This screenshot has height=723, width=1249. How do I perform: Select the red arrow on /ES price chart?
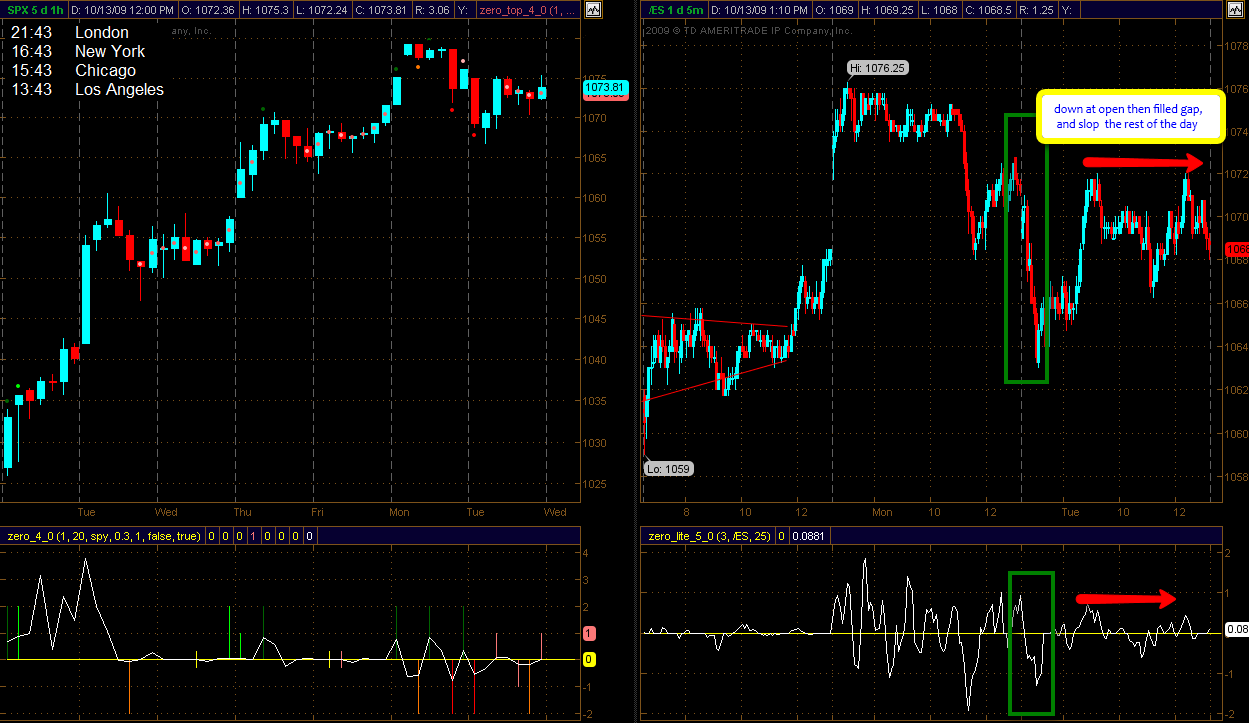[1142, 162]
